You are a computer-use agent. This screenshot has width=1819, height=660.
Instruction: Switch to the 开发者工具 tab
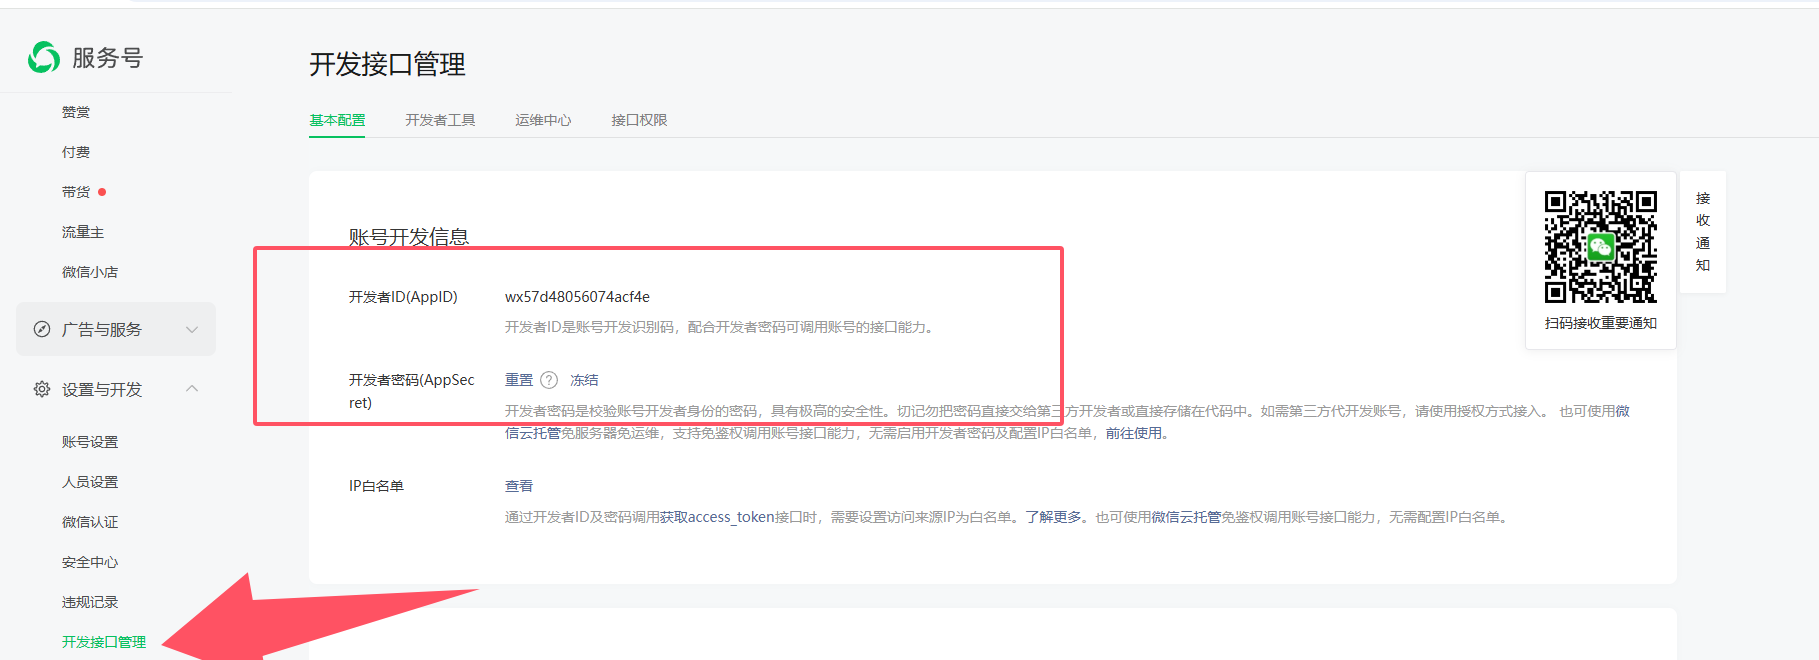[440, 120]
